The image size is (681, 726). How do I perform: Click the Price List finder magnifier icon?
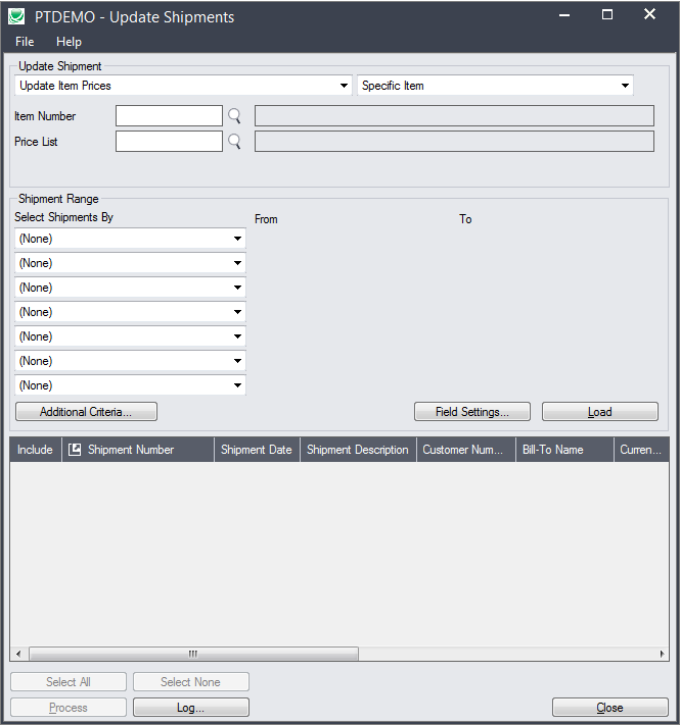(x=235, y=142)
